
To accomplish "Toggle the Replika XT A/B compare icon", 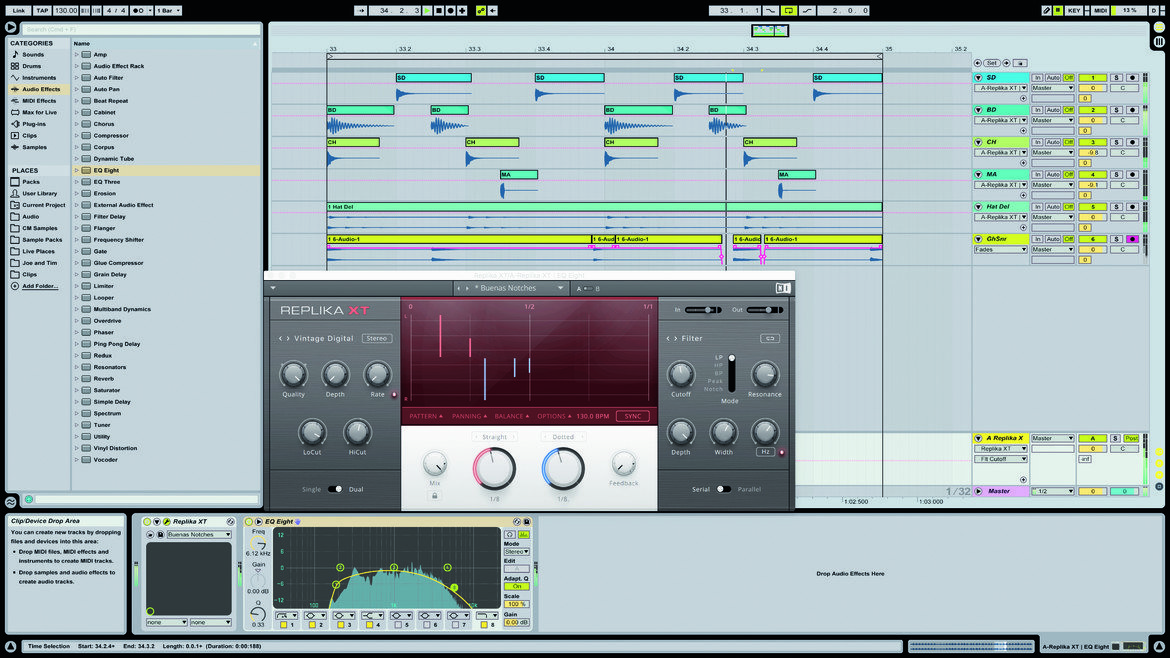I will (x=588, y=288).
